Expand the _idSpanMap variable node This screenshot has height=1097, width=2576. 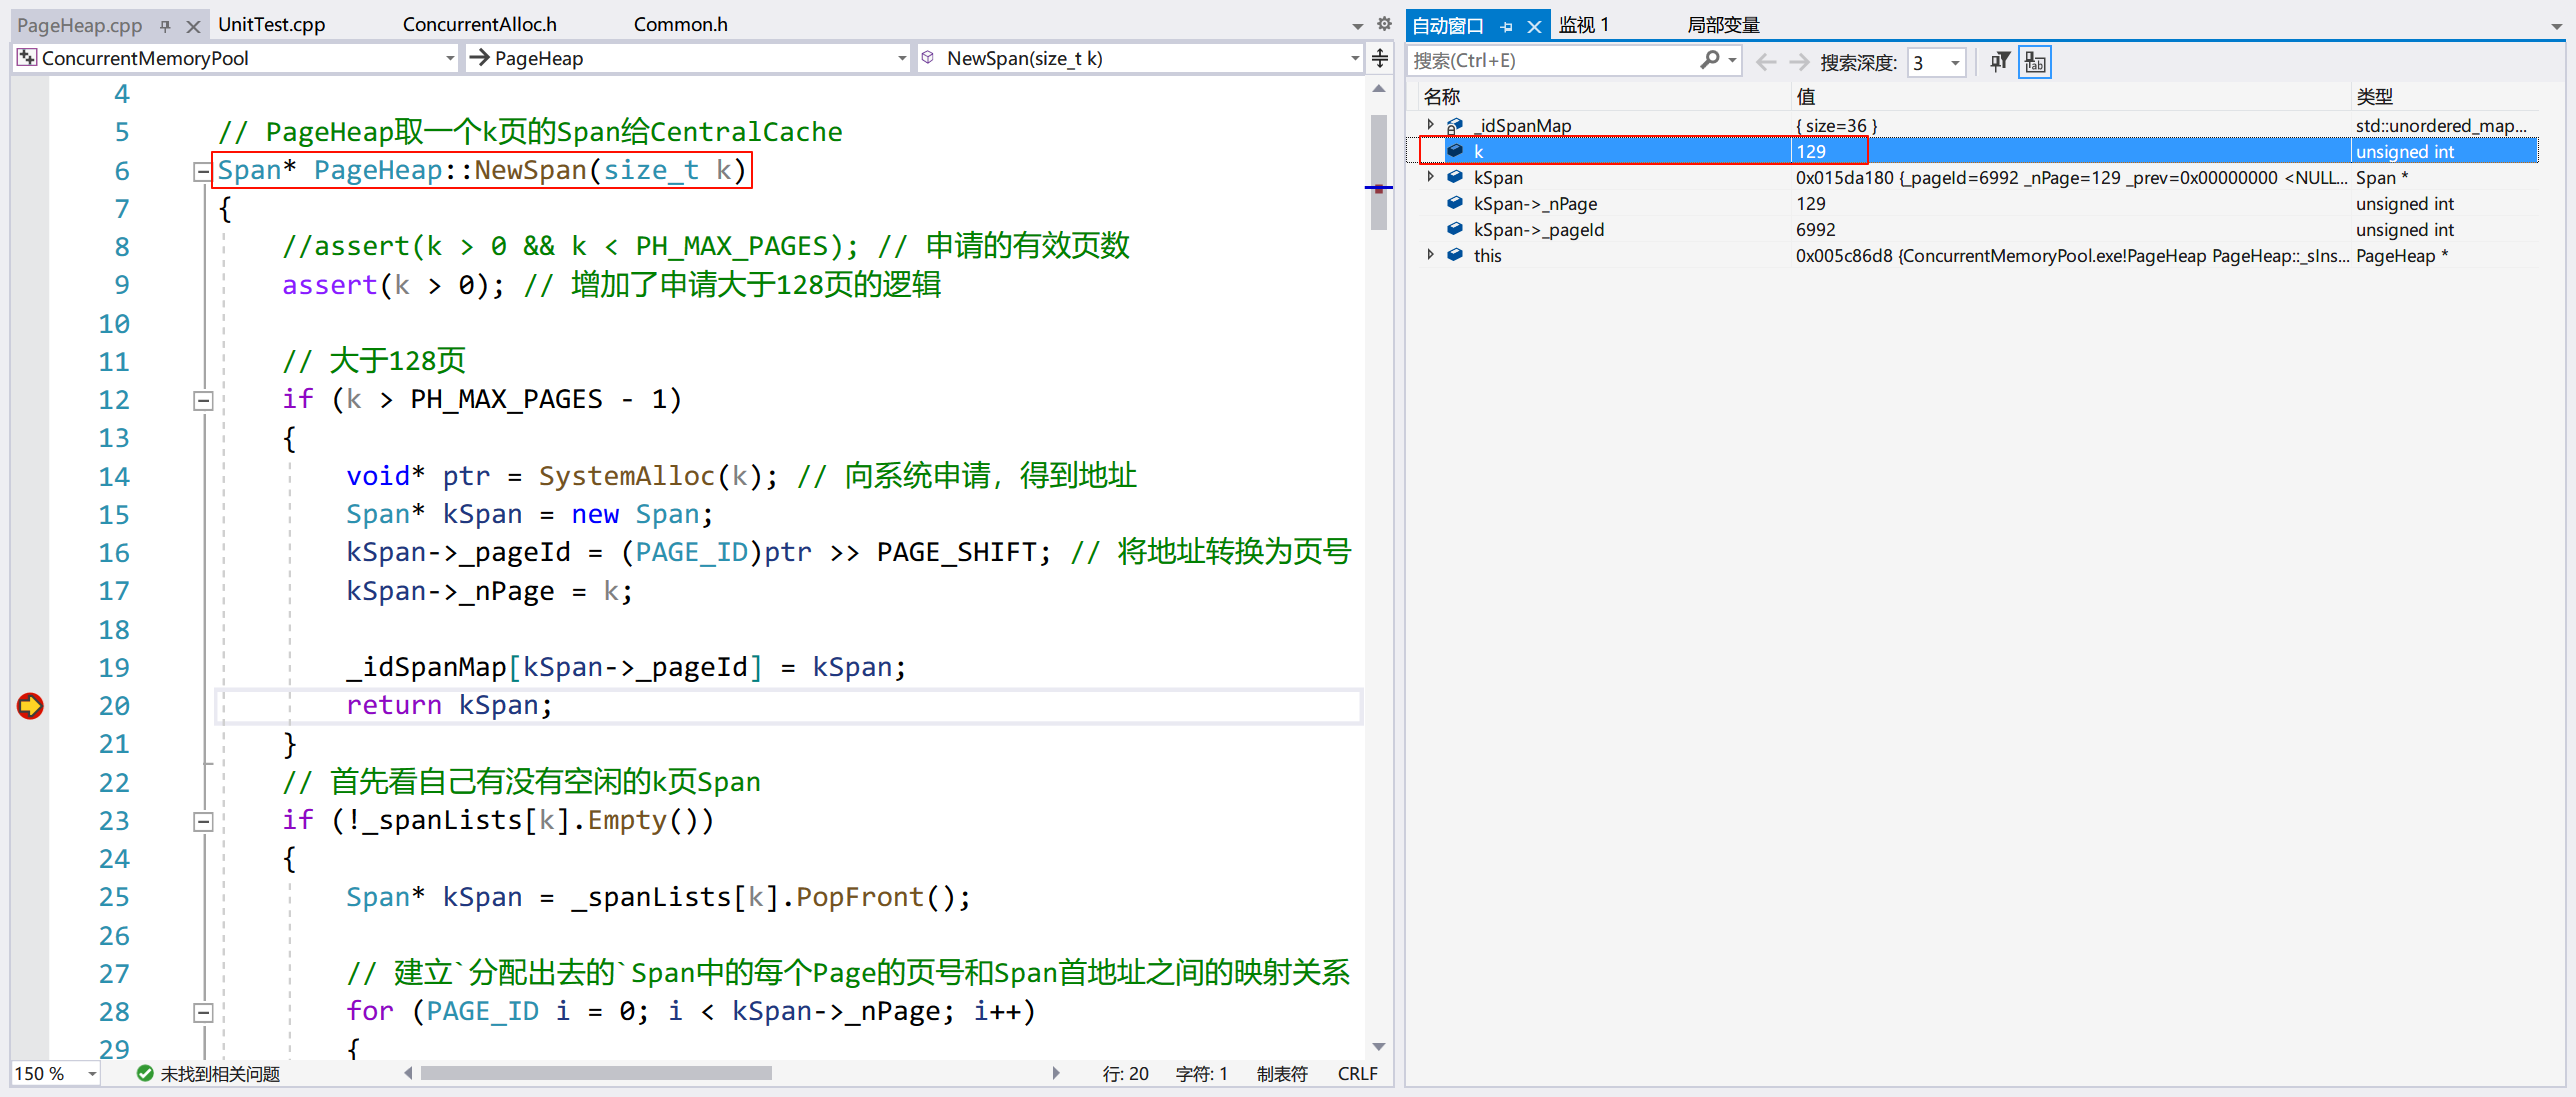point(1431,125)
